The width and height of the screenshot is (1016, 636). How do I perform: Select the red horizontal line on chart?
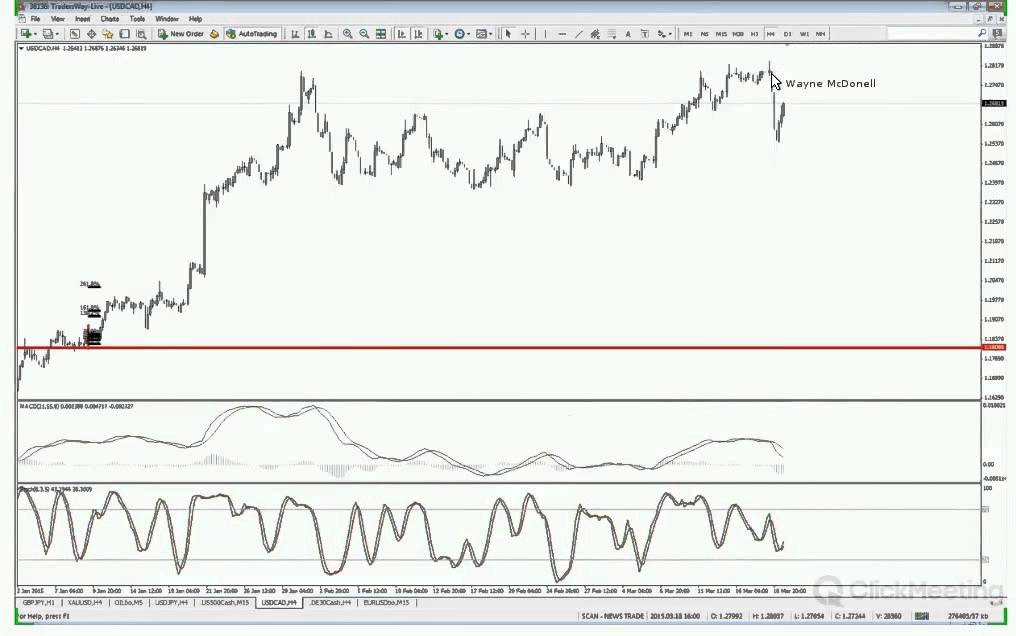(x=499, y=348)
